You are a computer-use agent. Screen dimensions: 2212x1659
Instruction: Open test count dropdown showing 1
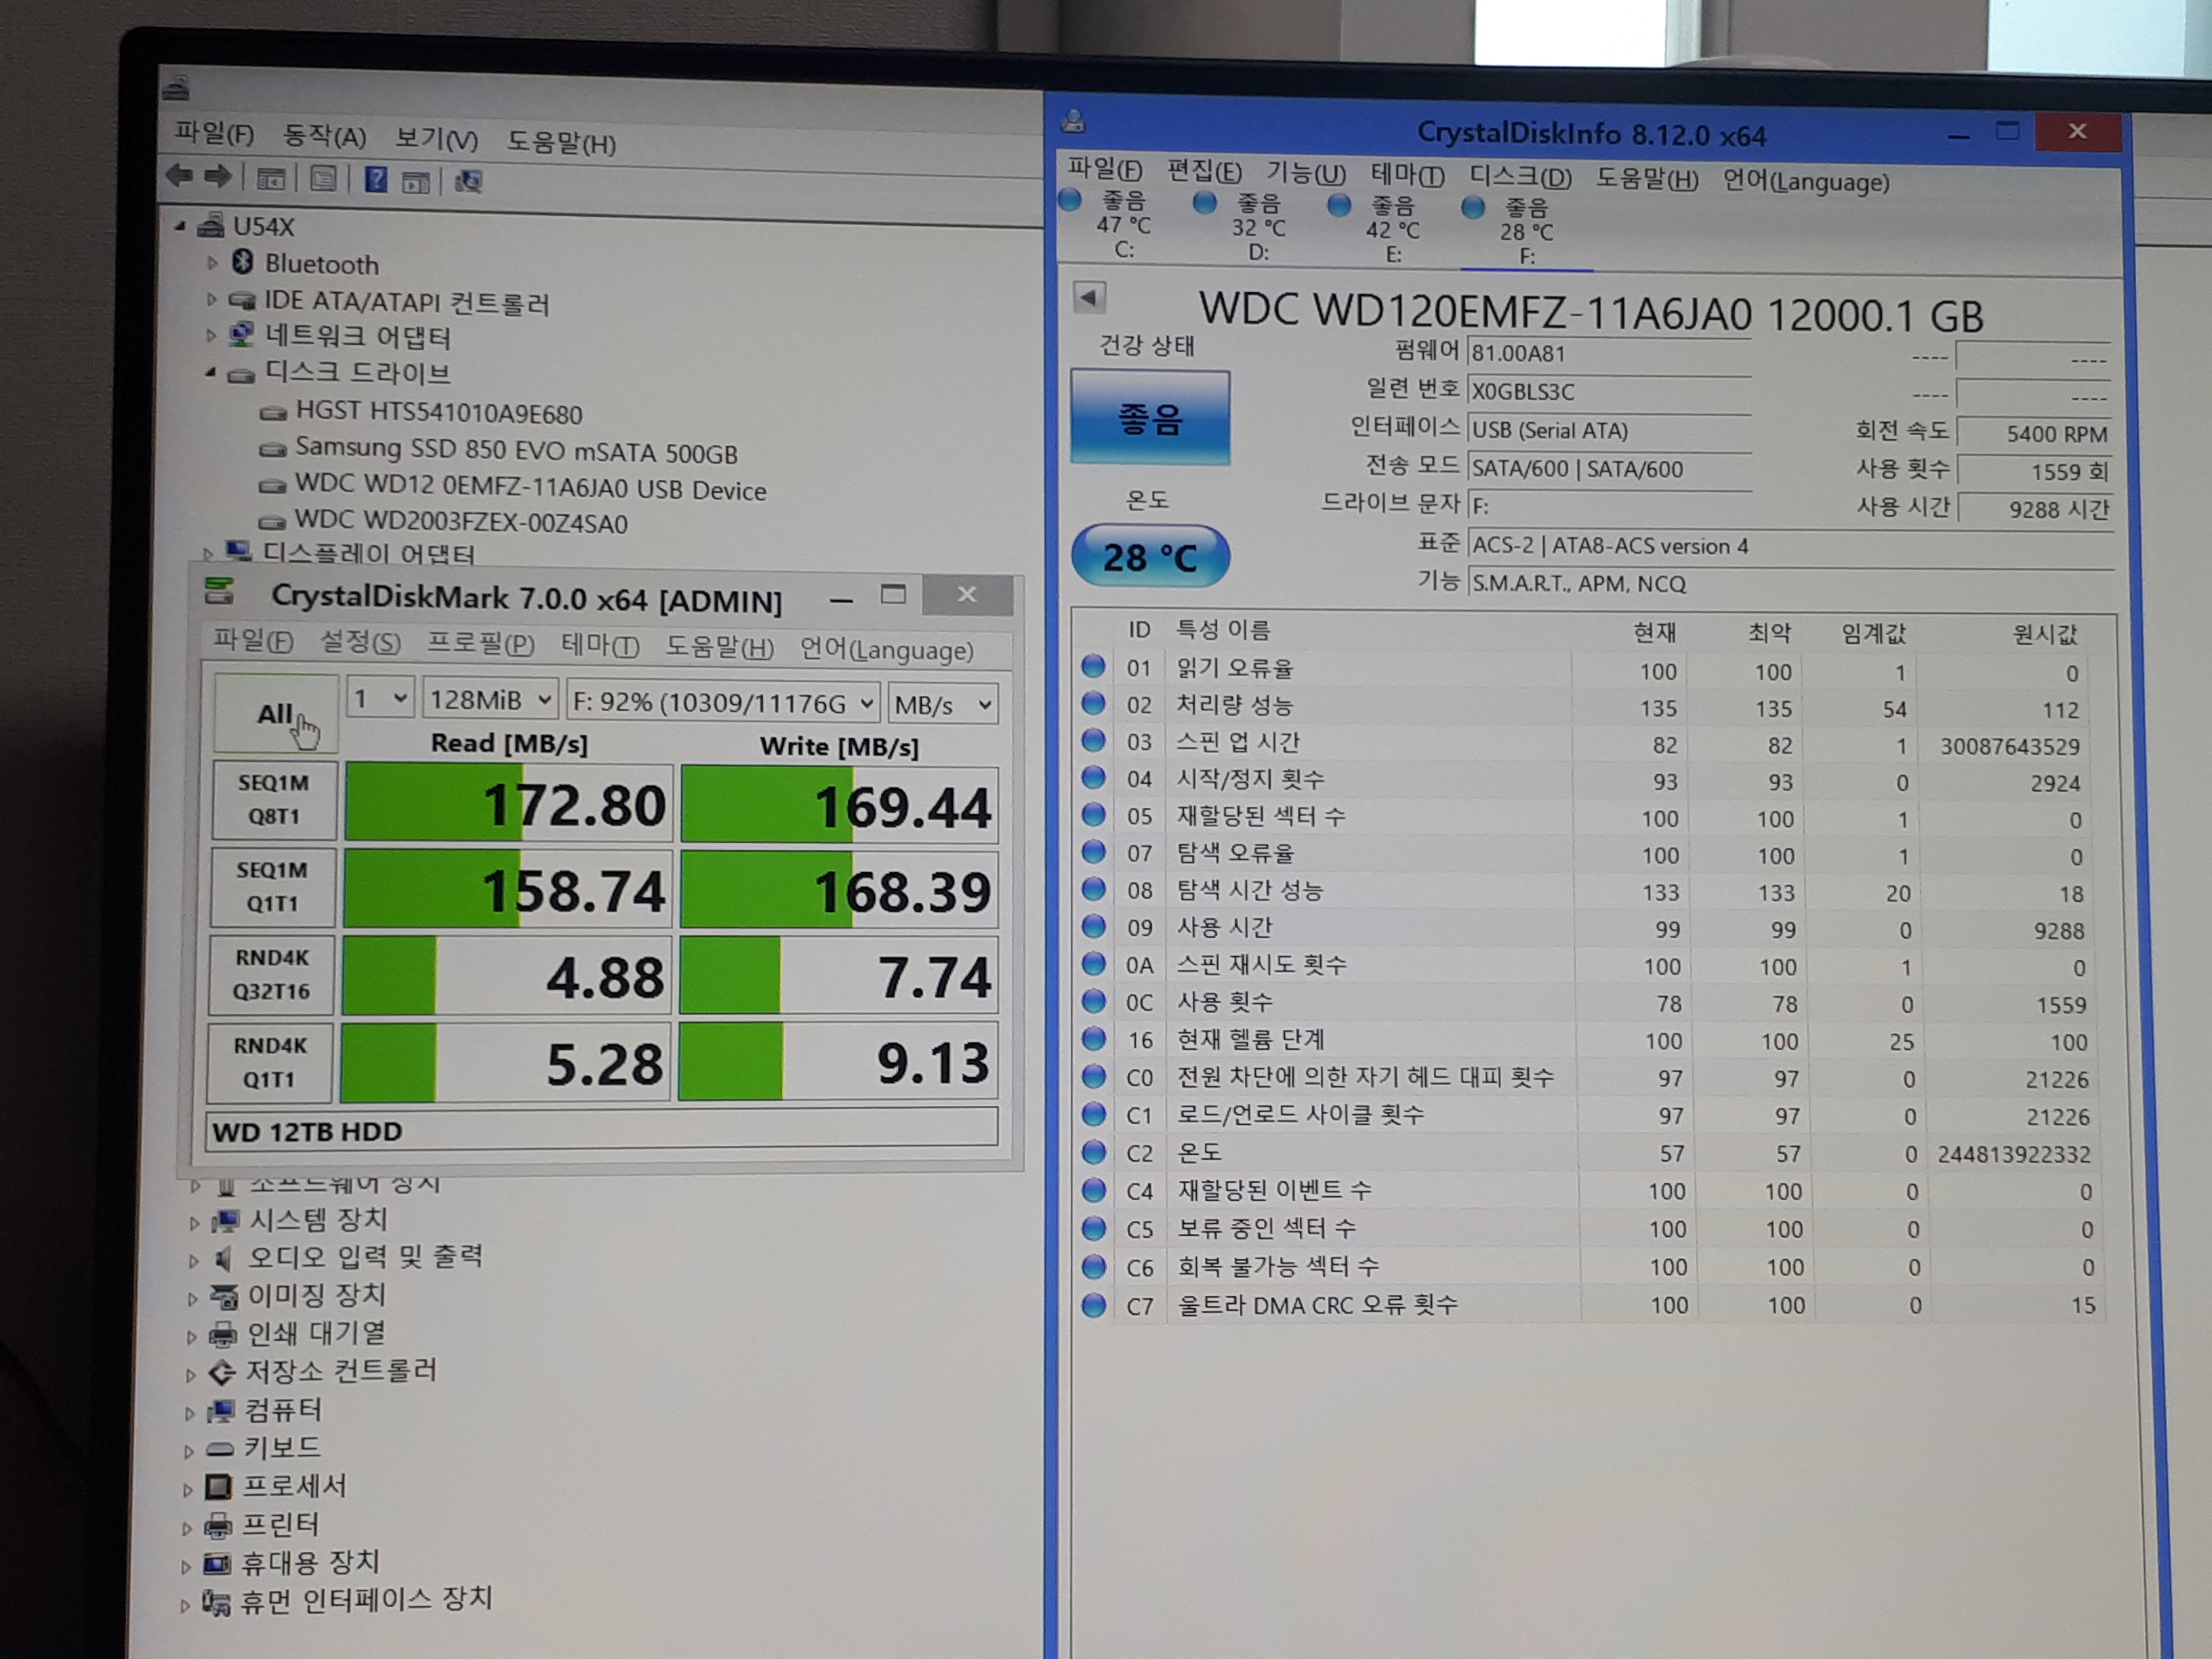tap(379, 698)
